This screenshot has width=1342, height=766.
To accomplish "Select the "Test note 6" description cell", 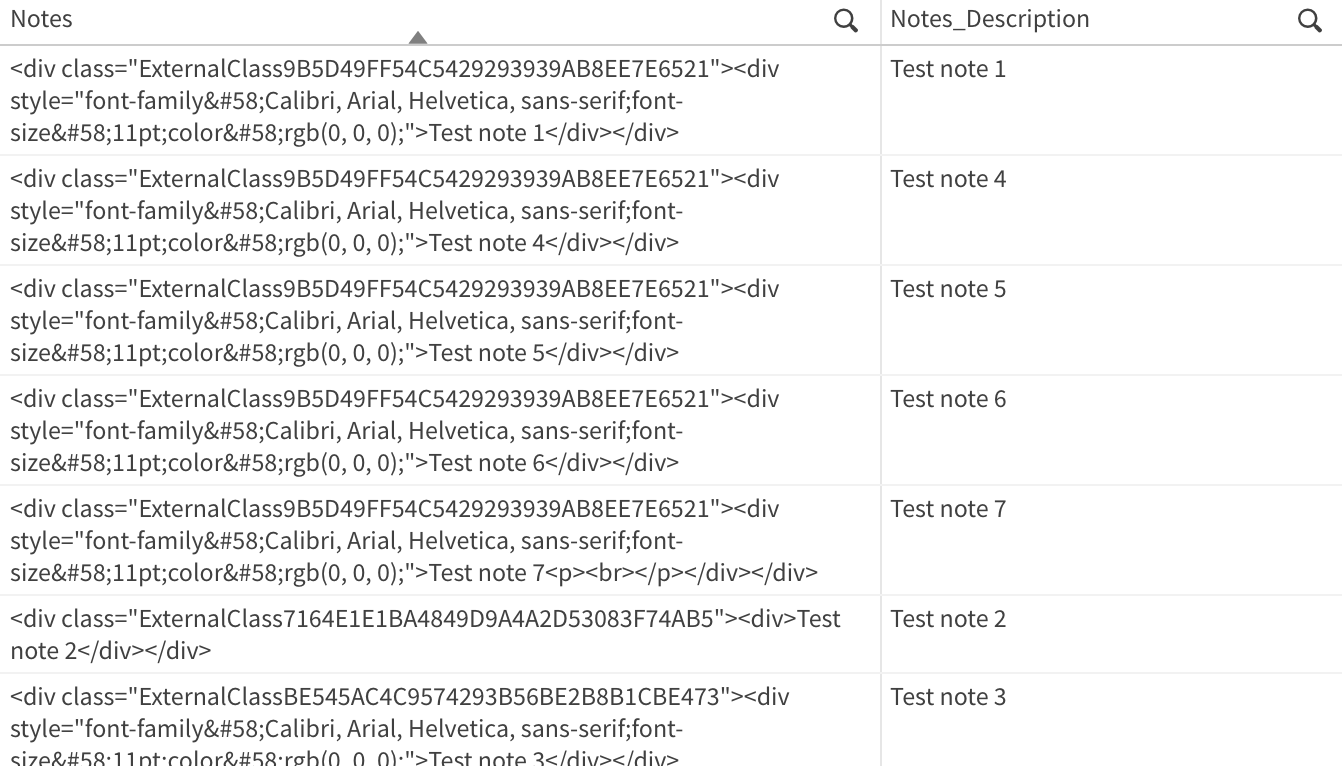I will tap(948, 399).
